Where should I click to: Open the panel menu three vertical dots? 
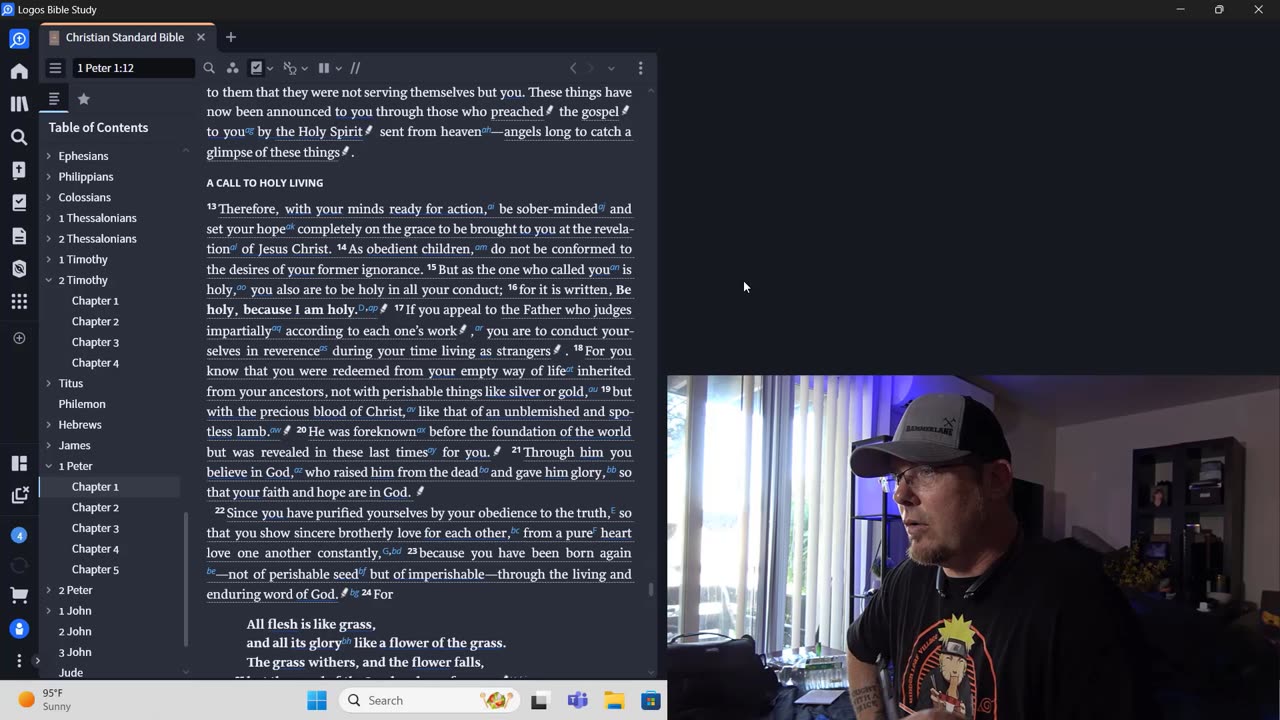tap(641, 68)
